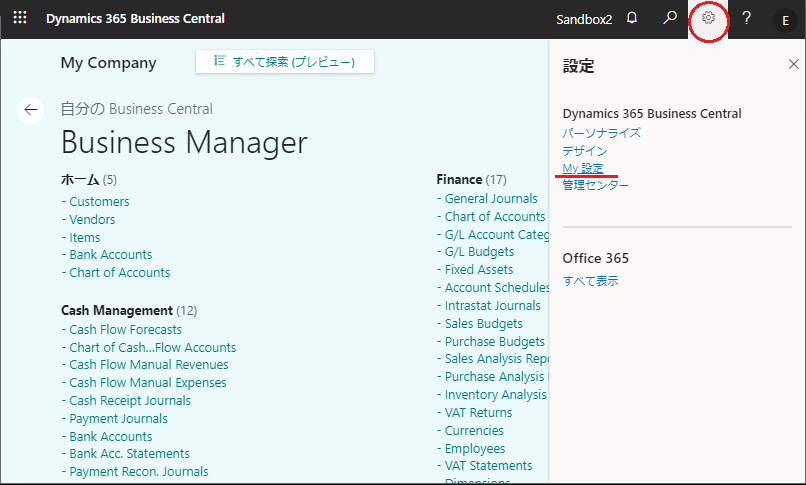
Task: Open the デザイン link
Action: [x=585, y=151]
